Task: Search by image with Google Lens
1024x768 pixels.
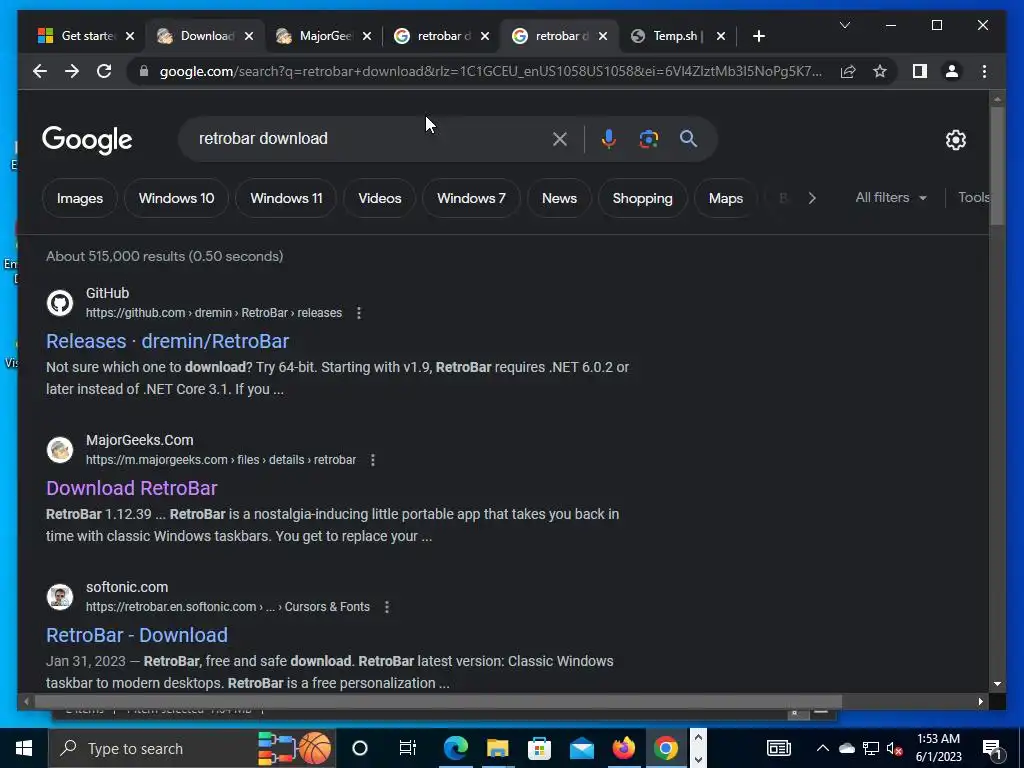Action: click(x=648, y=138)
